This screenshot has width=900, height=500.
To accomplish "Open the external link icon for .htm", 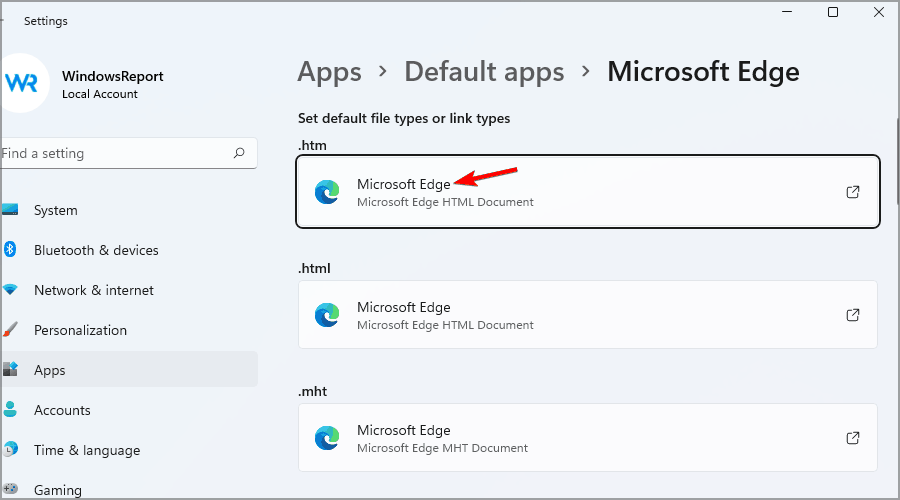I will click(853, 192).
